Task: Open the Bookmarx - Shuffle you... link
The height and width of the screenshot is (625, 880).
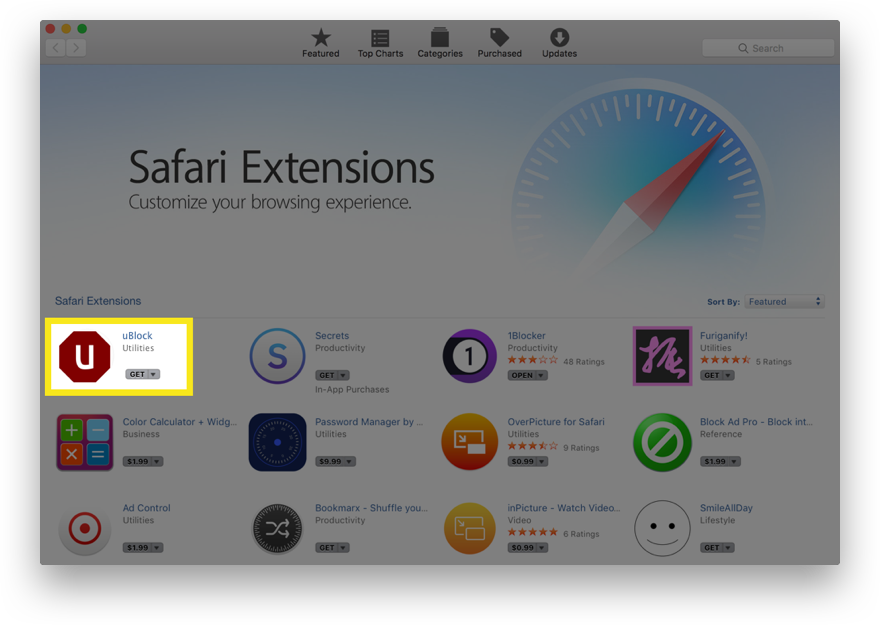Action: [371, 508]
